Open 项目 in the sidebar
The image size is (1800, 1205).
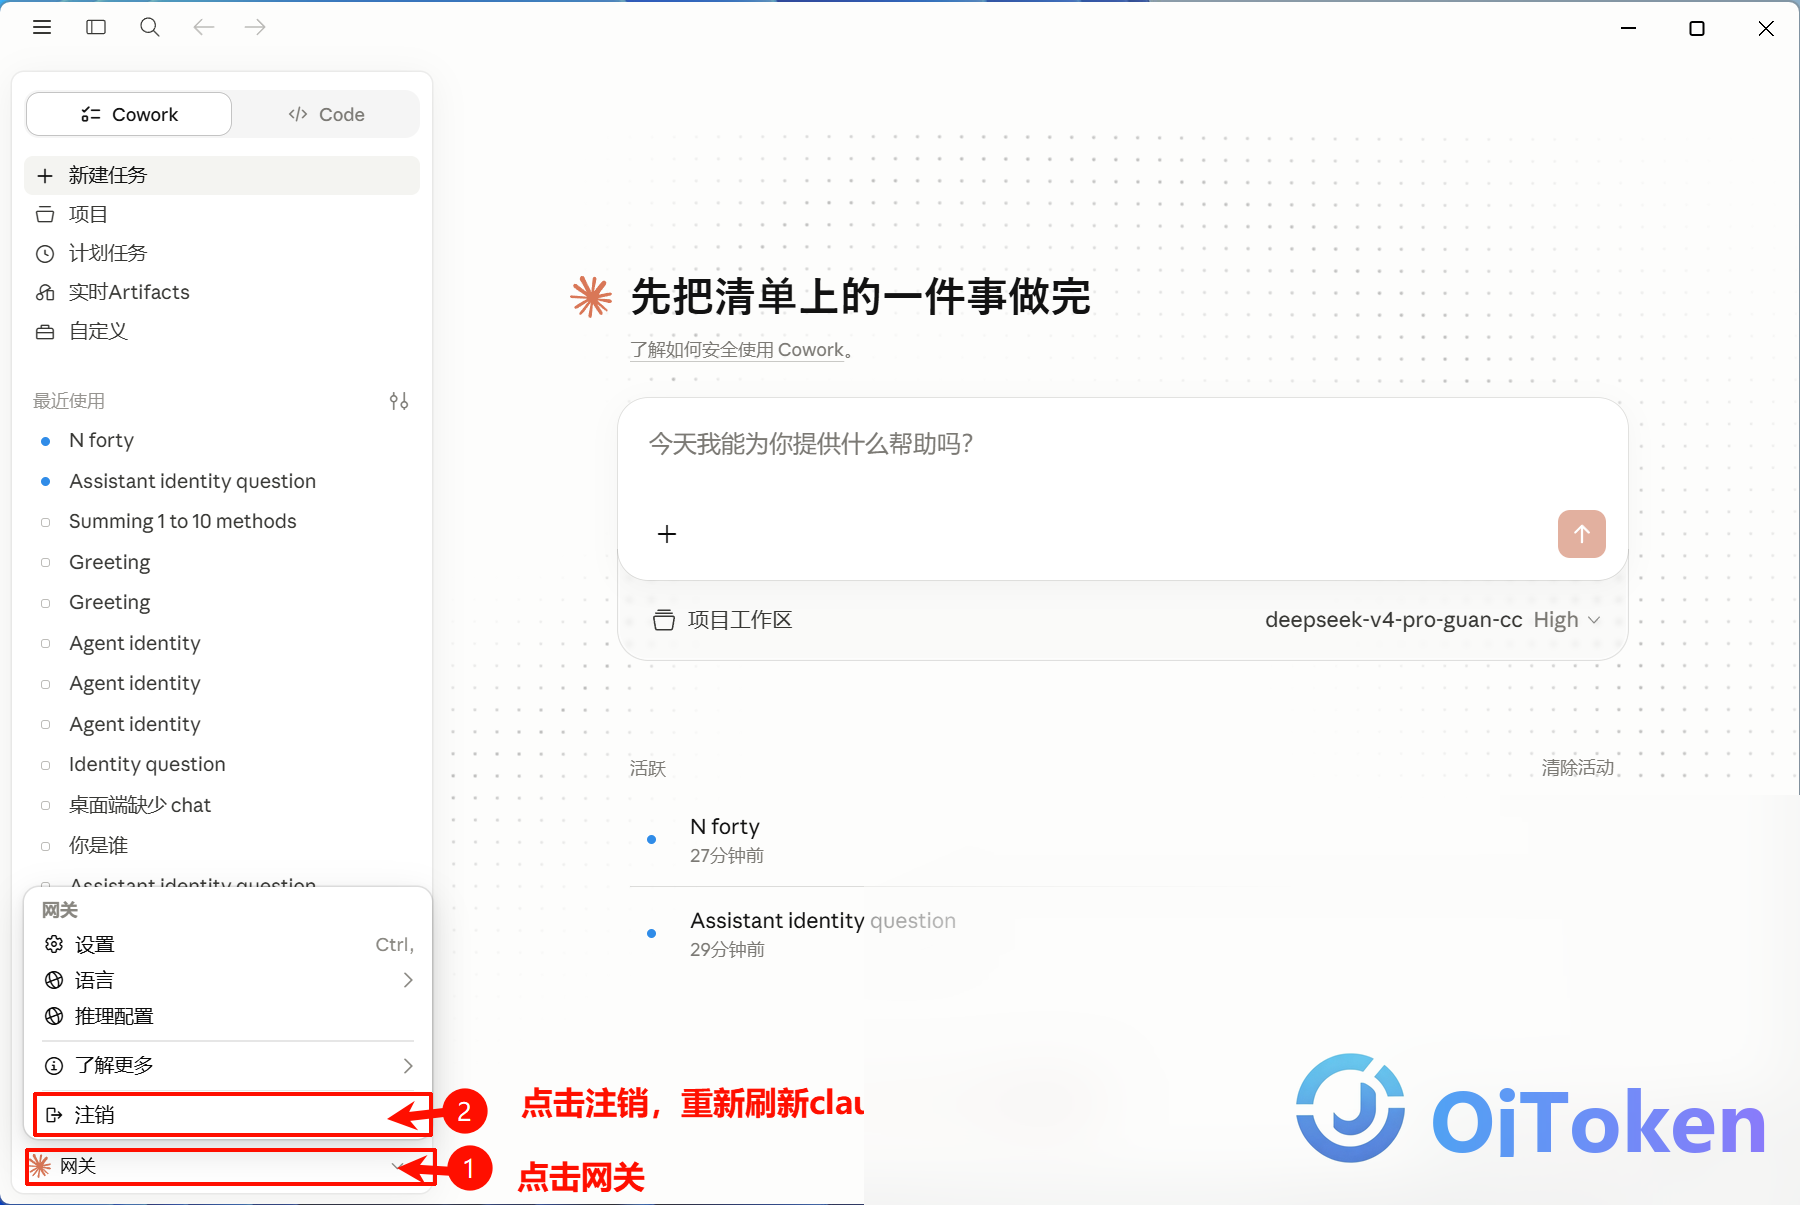coord(222,214)
